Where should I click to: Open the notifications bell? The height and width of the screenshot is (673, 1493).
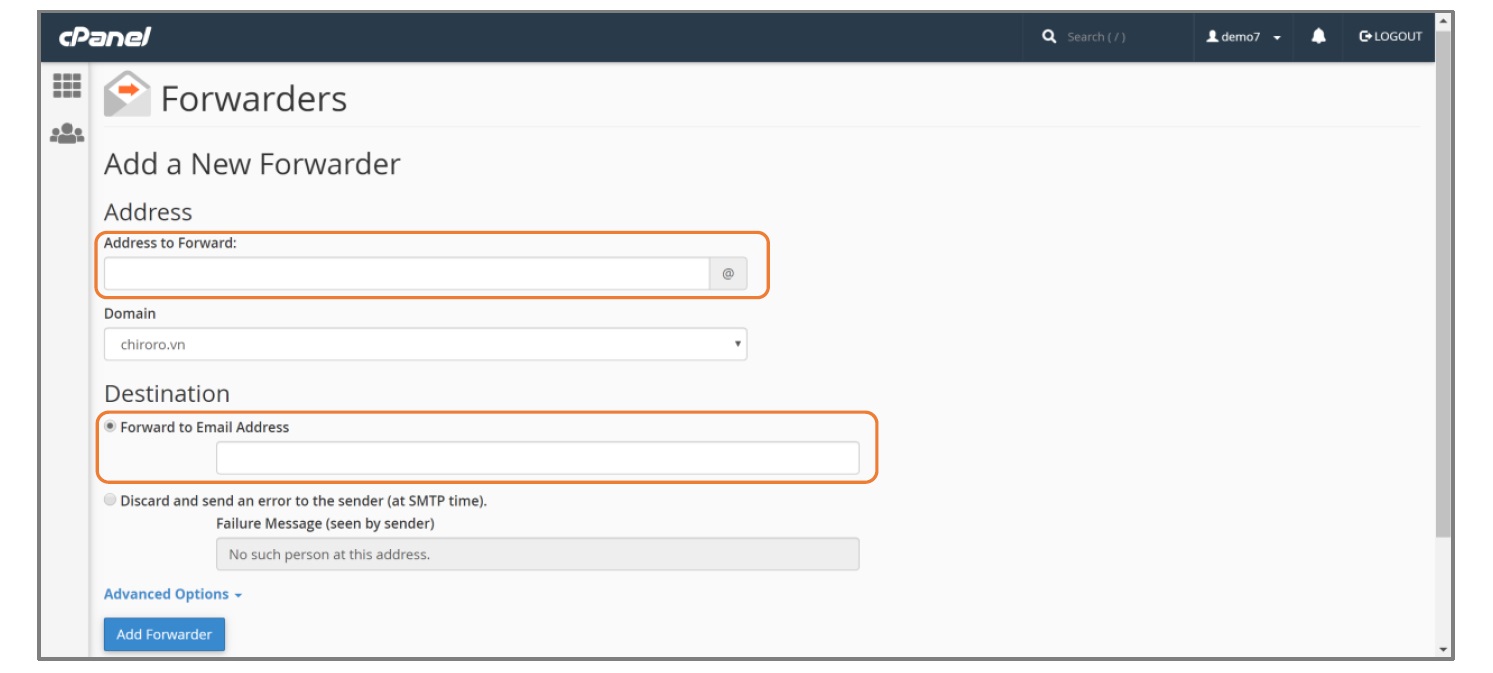(1319, 36)
